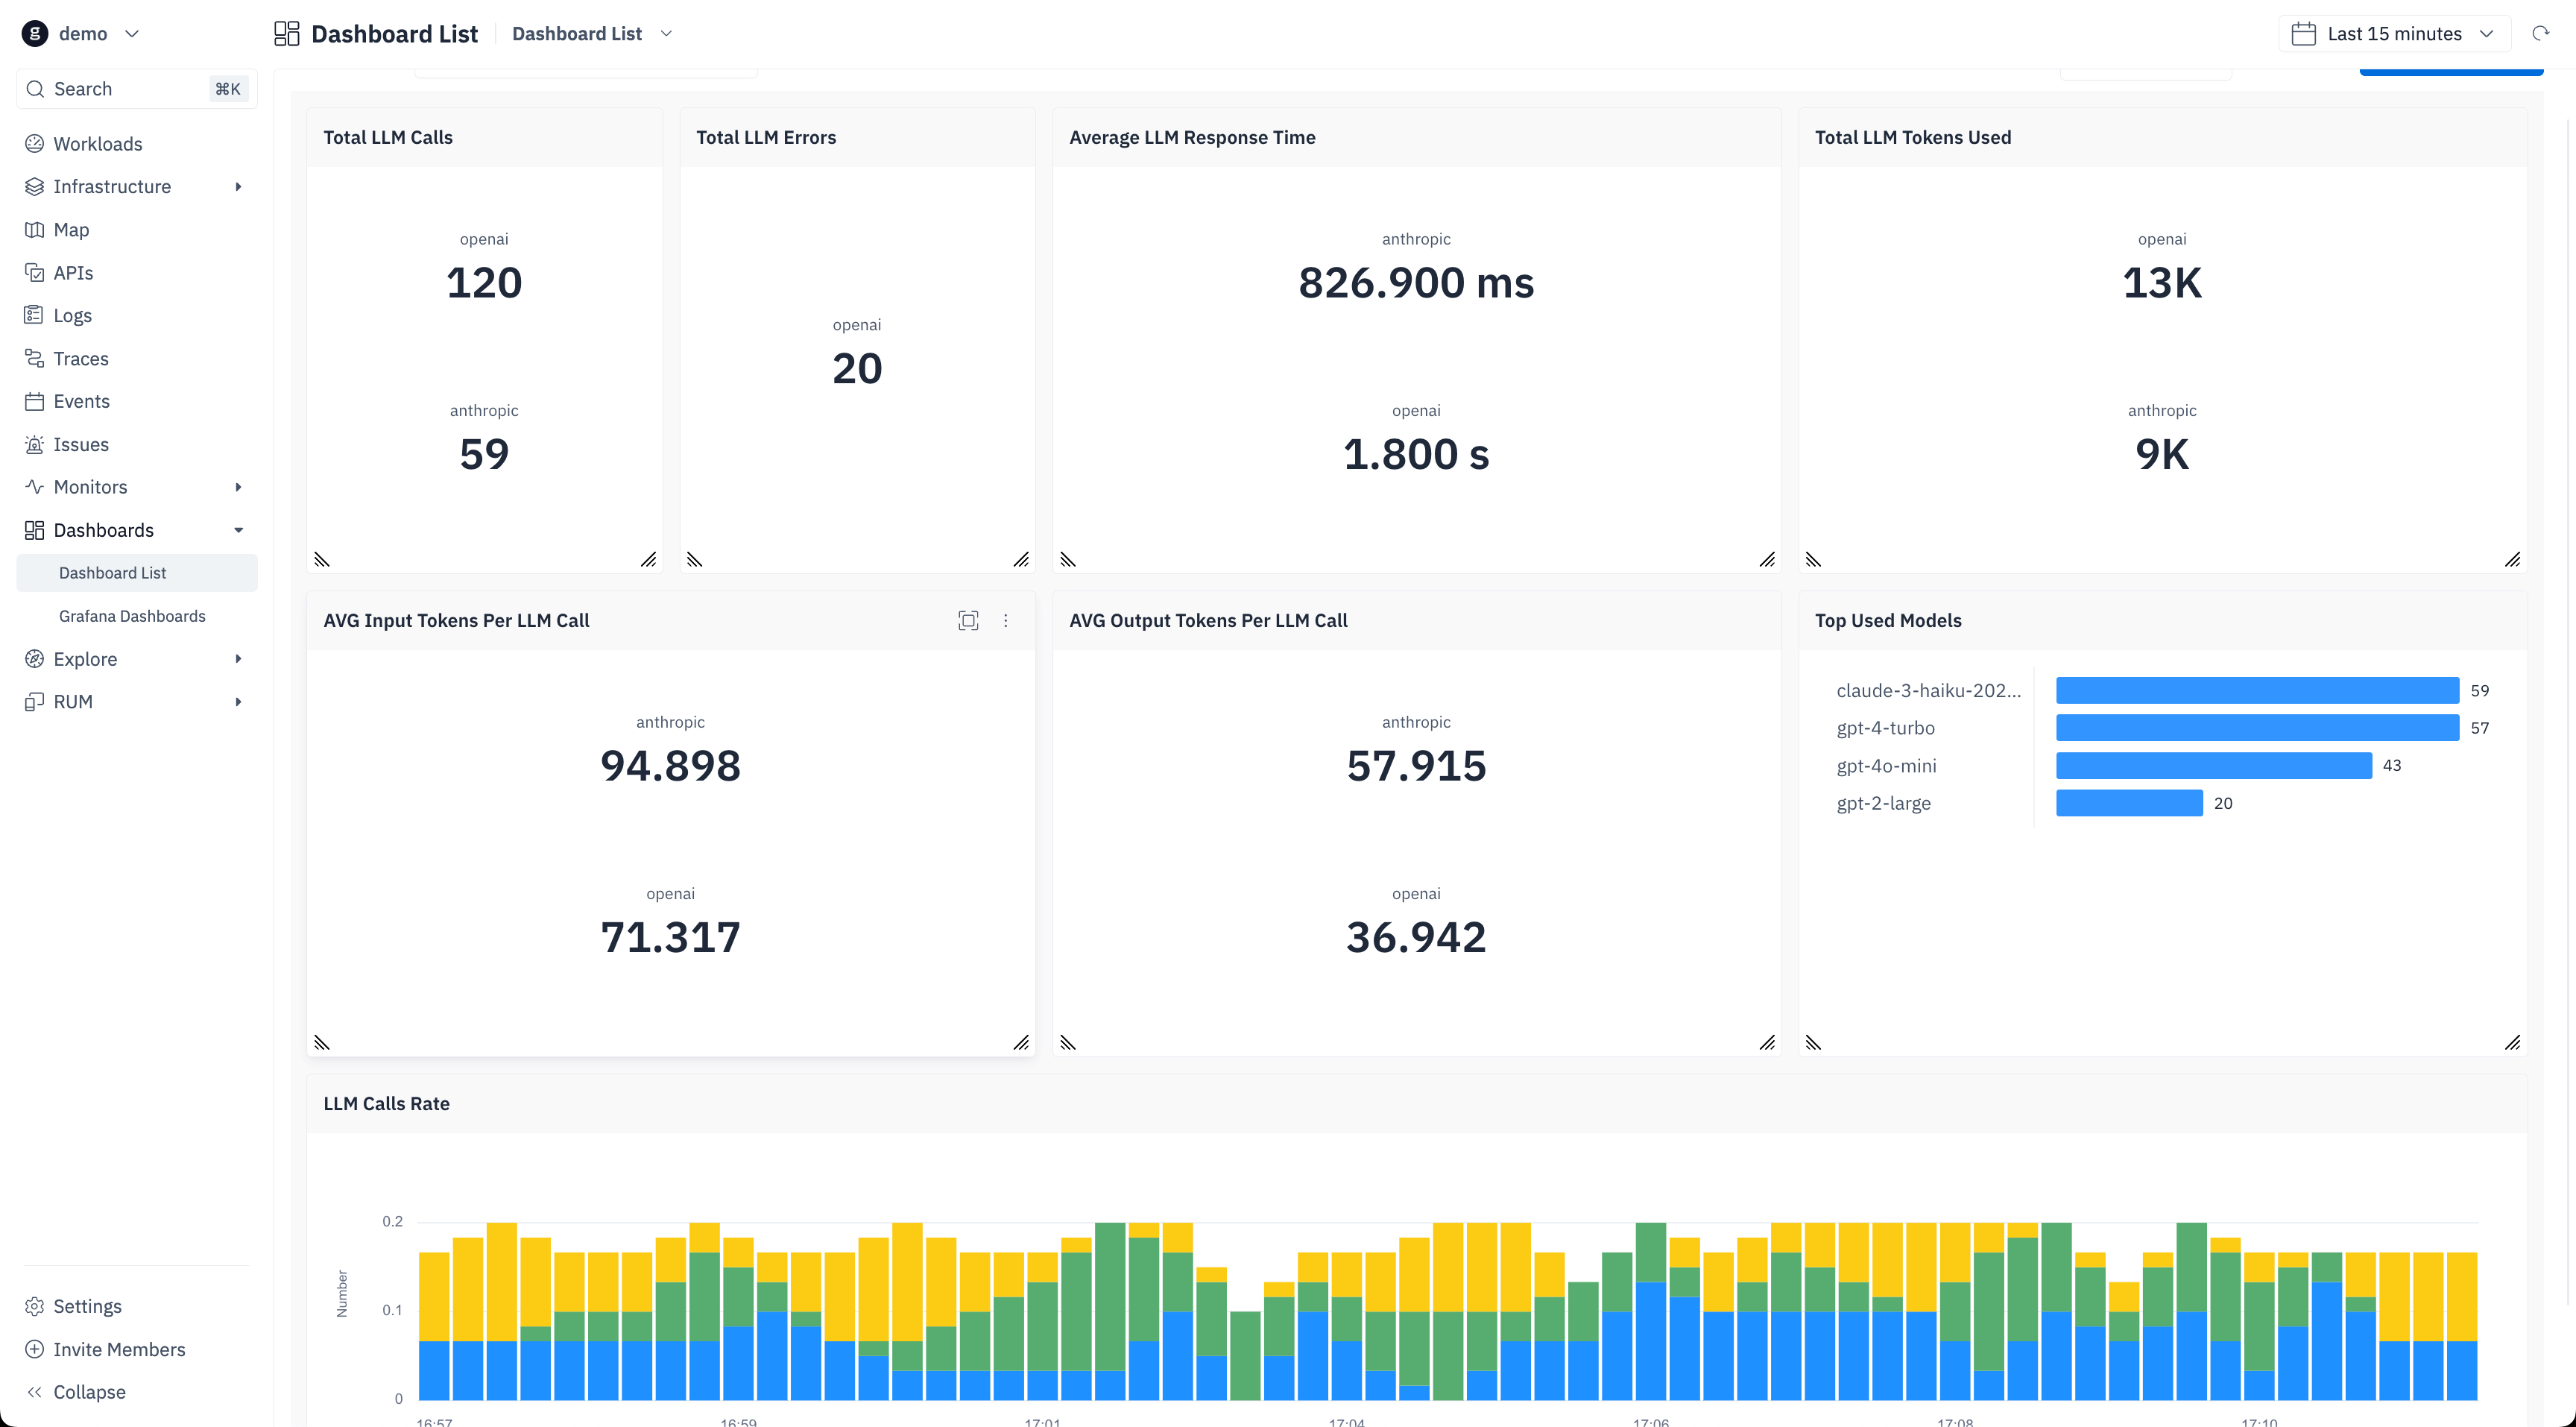Click the Total LLM Errors panel title

coord(766,138)
